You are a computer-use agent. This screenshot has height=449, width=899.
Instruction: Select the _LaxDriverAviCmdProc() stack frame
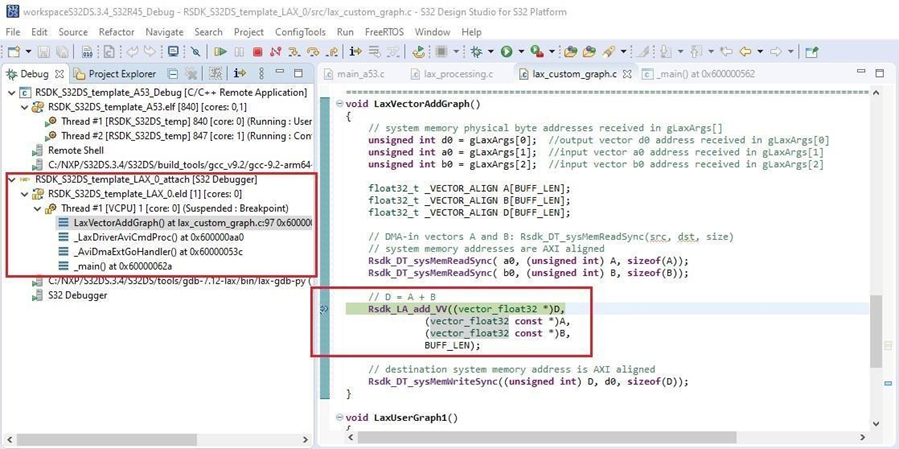point(152,237)
